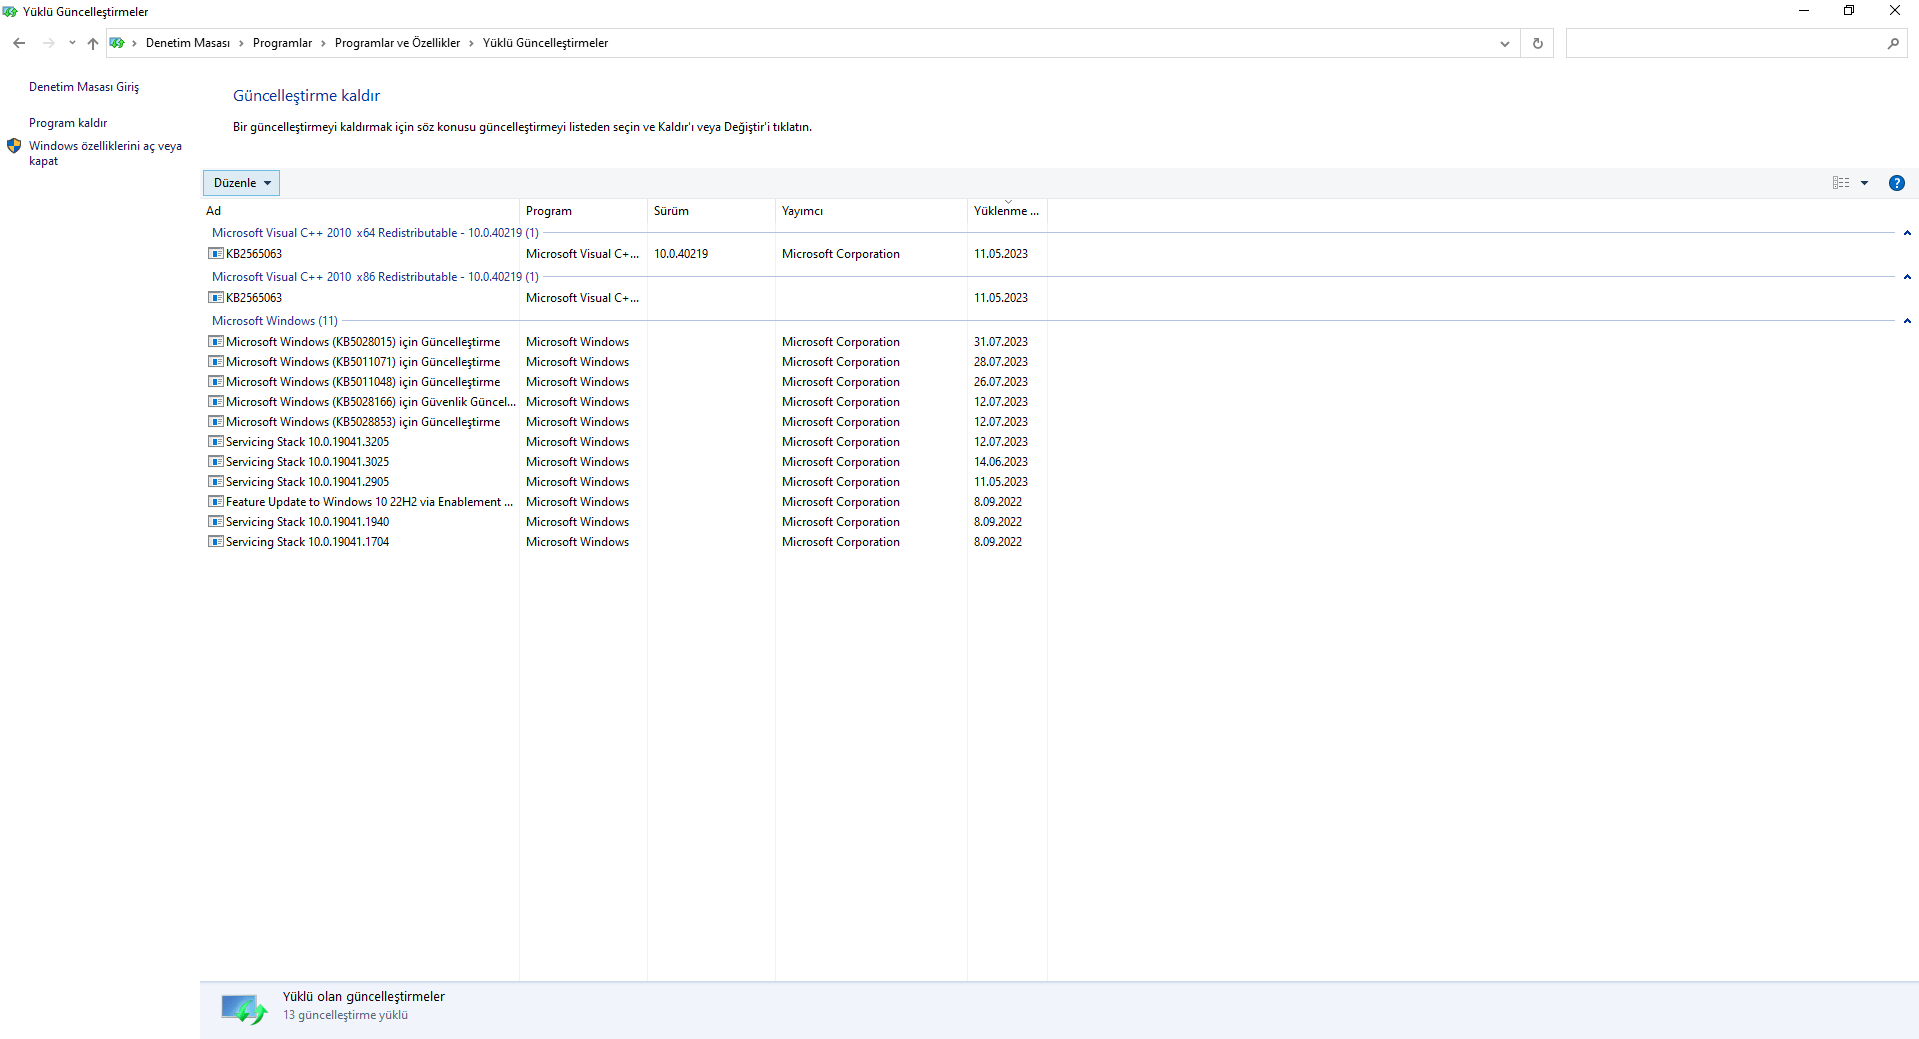Collapse Visual C++ 2010 x86 group

[x=1907, y=277]
